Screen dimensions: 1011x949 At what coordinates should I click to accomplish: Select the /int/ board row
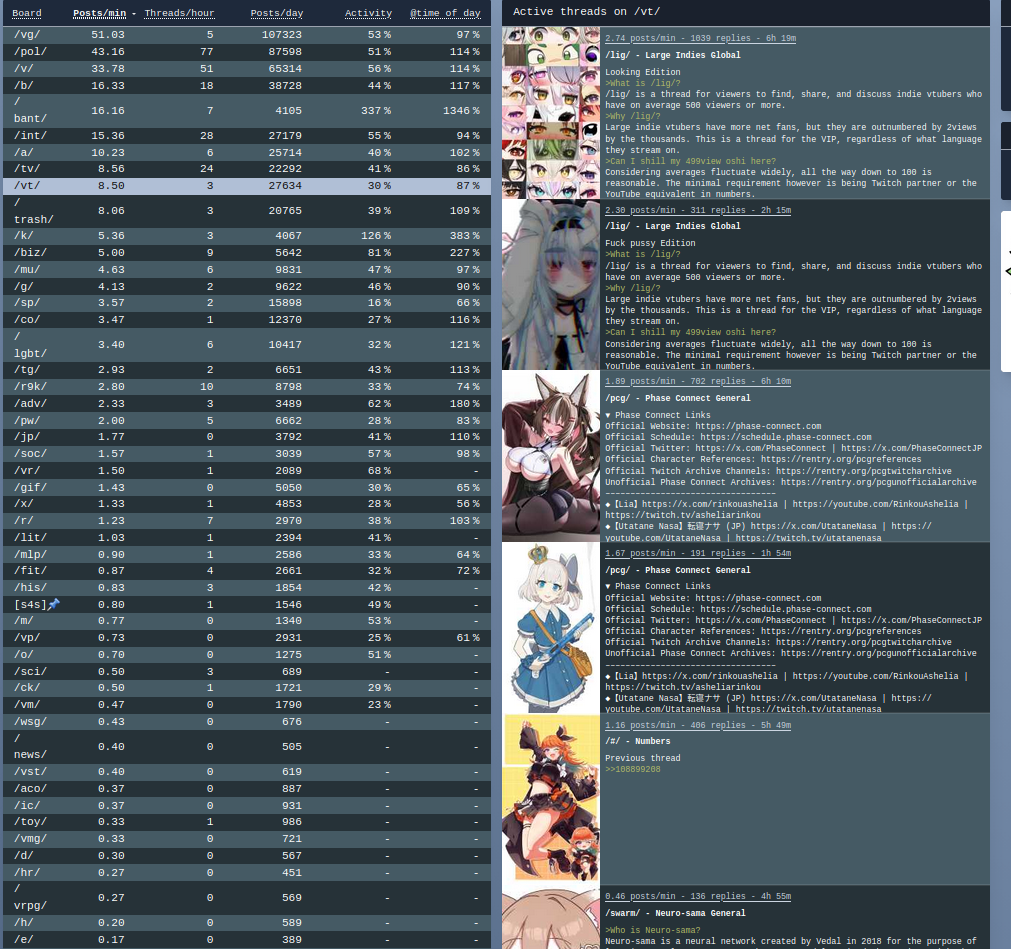(x=247, y=135)
